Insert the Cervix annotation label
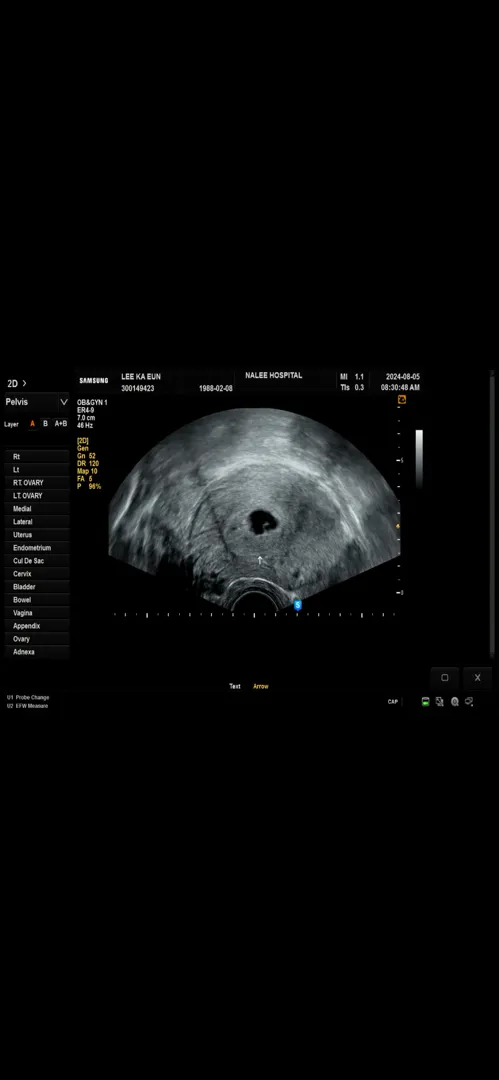 point(37,574)
